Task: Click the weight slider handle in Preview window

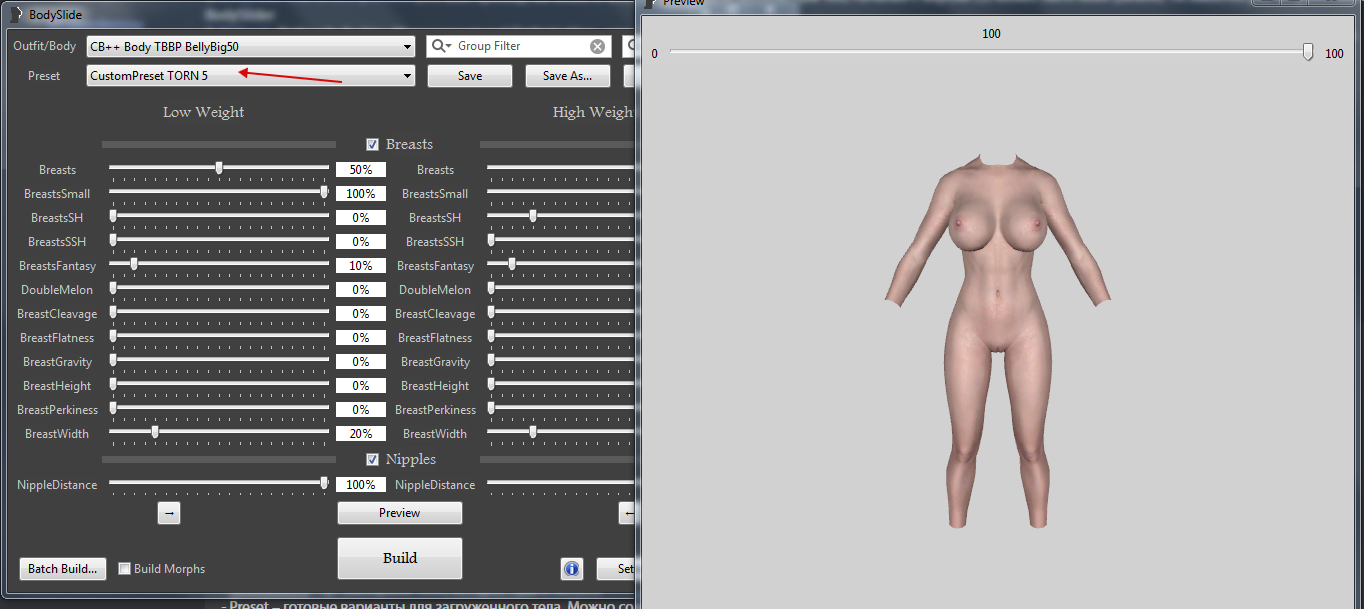Action: tap(1308, 52)
